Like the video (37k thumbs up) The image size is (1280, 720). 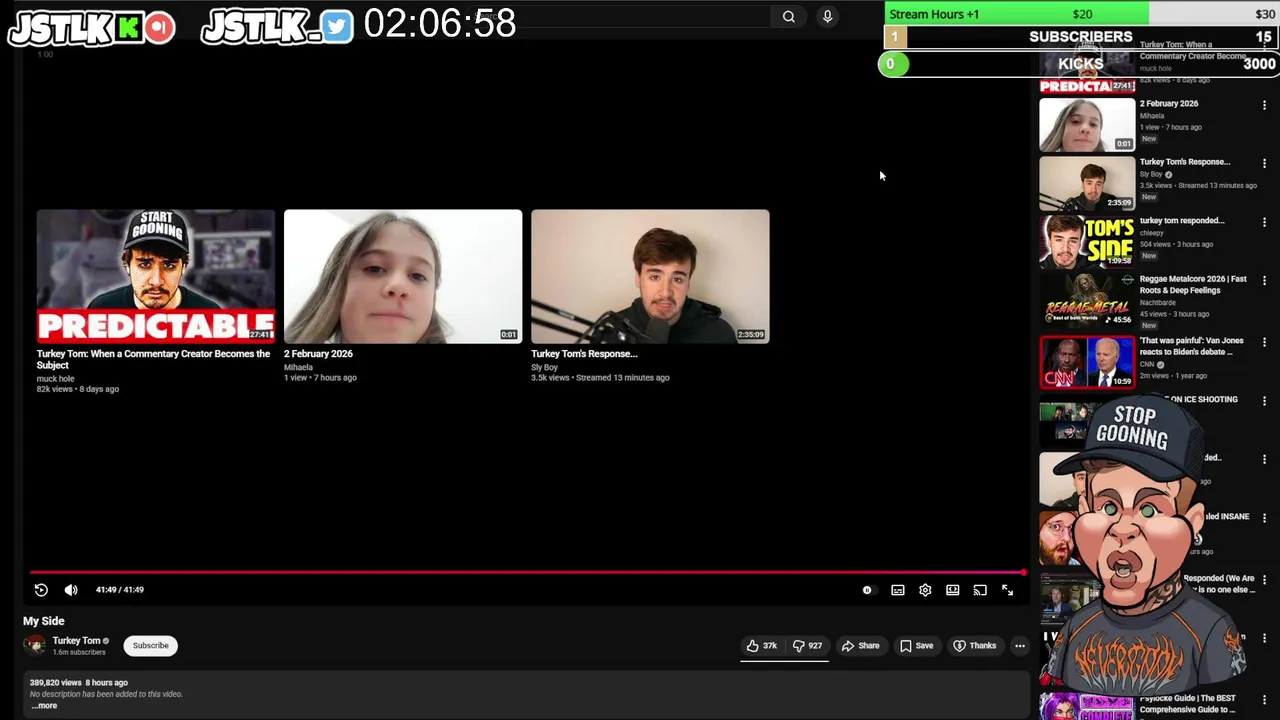(762, 646)
